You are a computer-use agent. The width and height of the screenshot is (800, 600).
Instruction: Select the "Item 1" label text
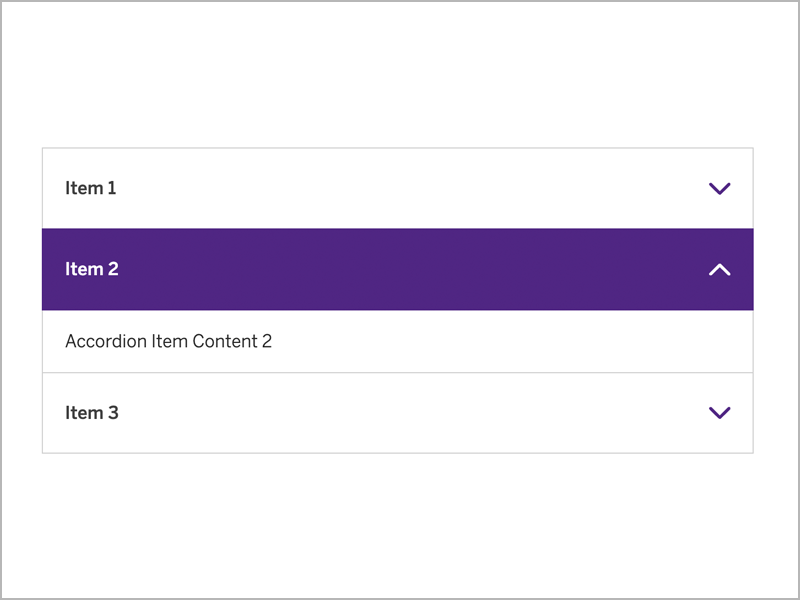point(91,188)
